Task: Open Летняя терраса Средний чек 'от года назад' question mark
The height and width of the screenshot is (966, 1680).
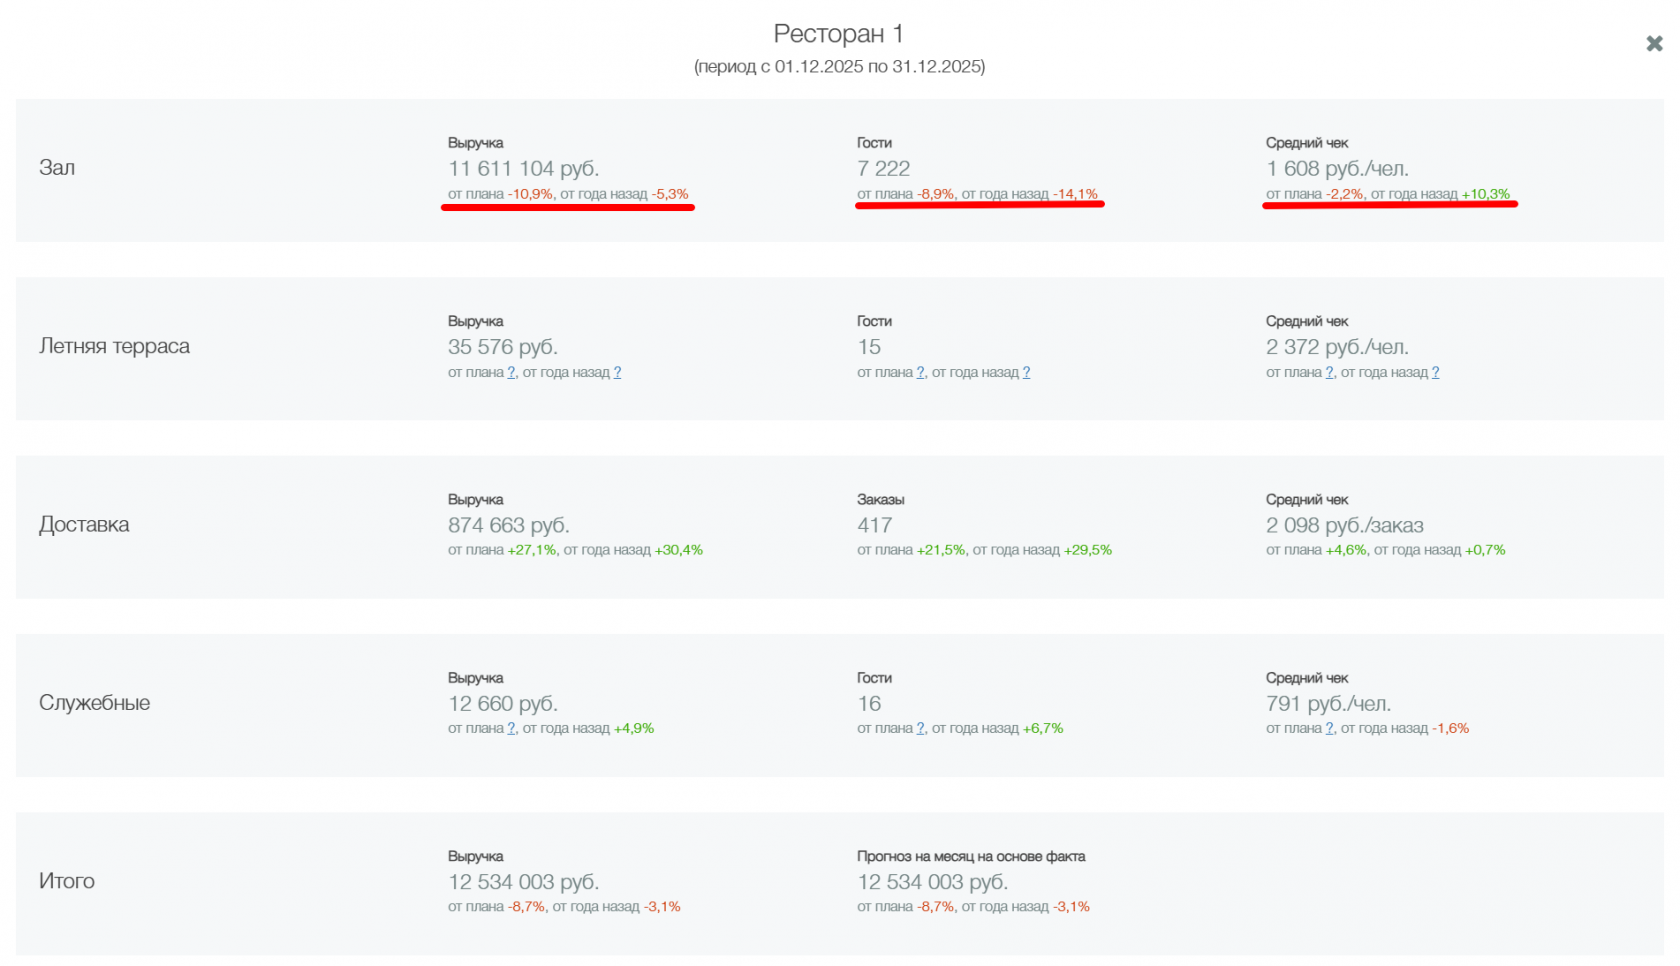Action: click(x=1435, y=372)
